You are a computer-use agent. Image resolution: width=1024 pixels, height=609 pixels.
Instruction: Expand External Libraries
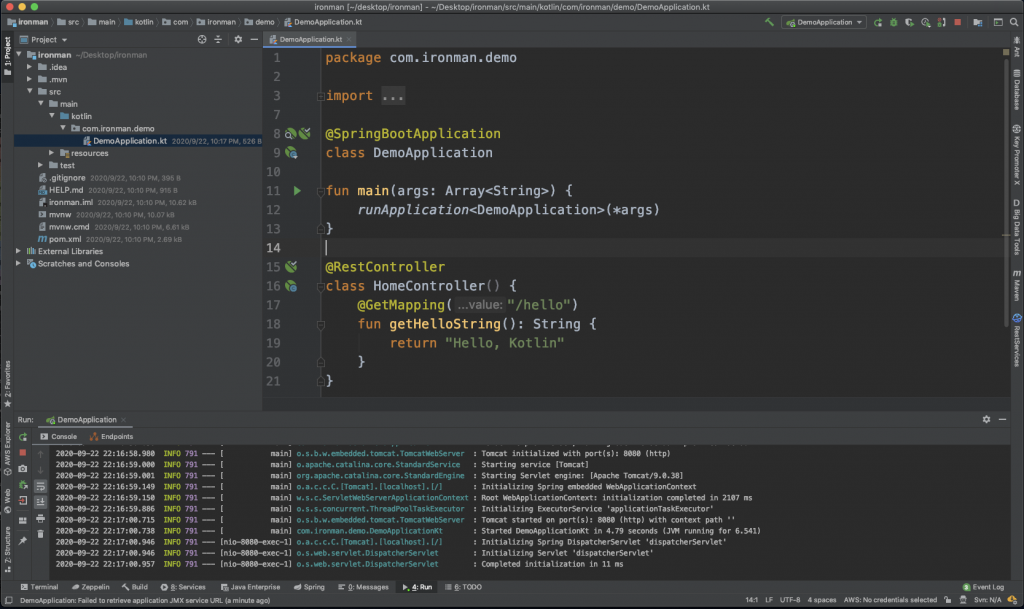pyautogui.click(x=18, y=251)
